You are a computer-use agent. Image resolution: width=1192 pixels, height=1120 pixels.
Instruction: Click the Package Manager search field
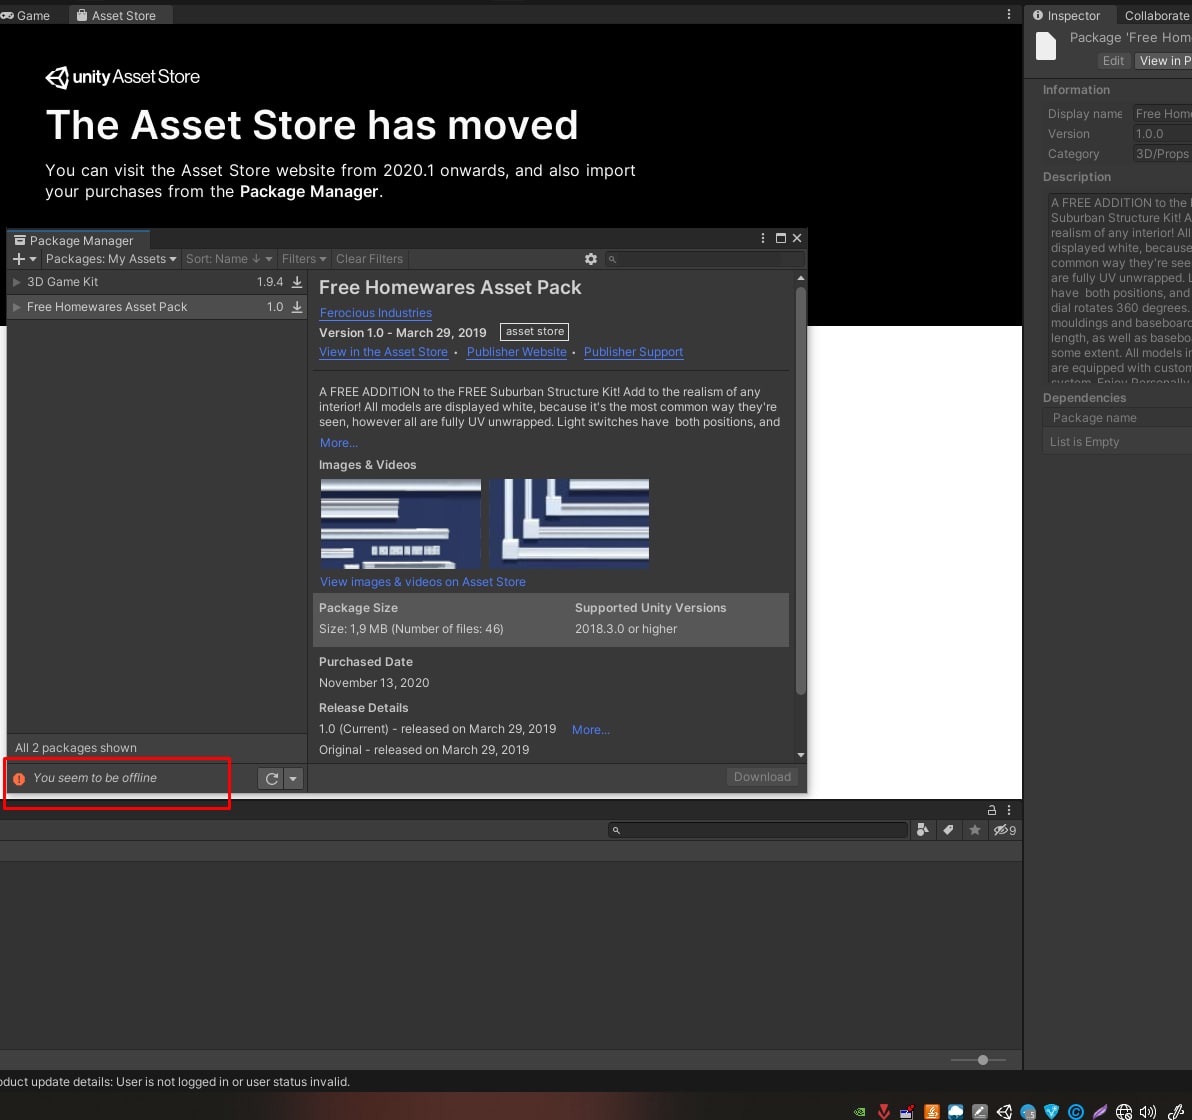click(705, 259)
